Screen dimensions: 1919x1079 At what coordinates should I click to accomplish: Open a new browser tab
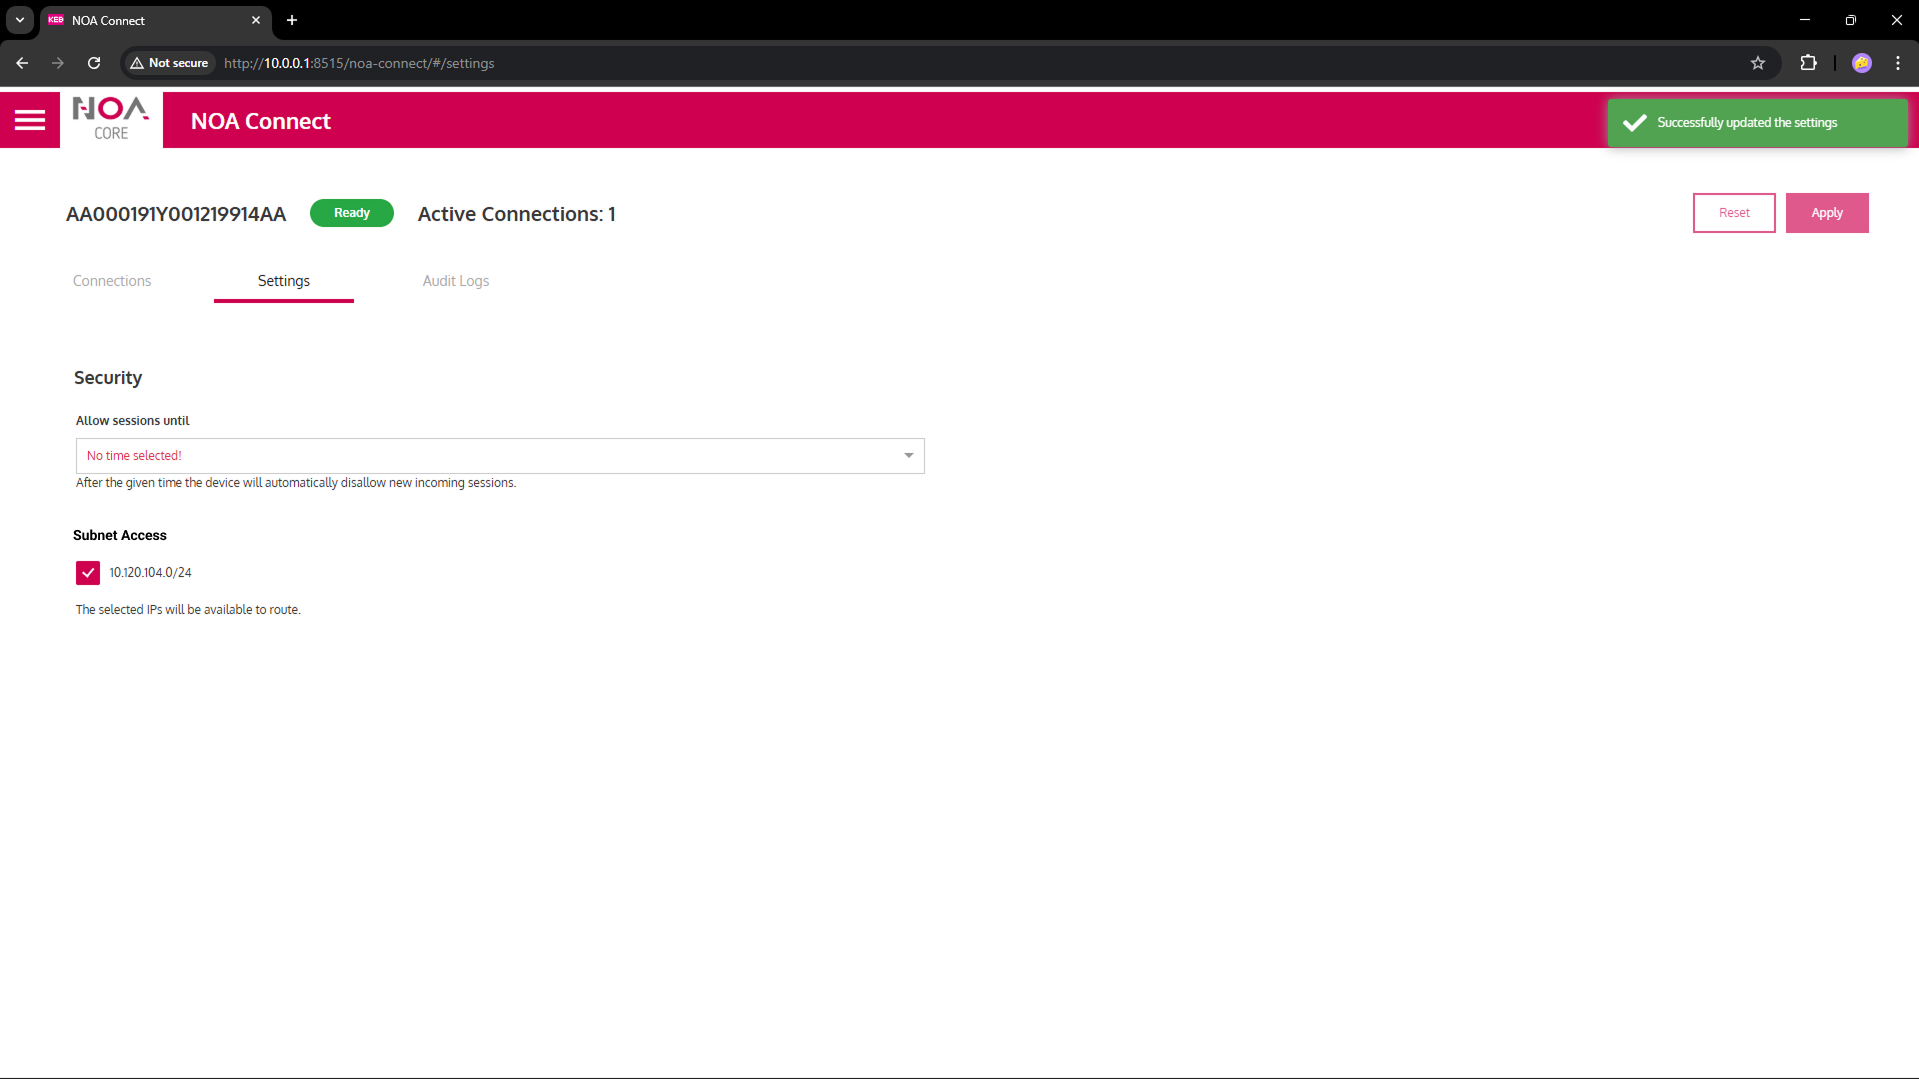click(292, 20)
